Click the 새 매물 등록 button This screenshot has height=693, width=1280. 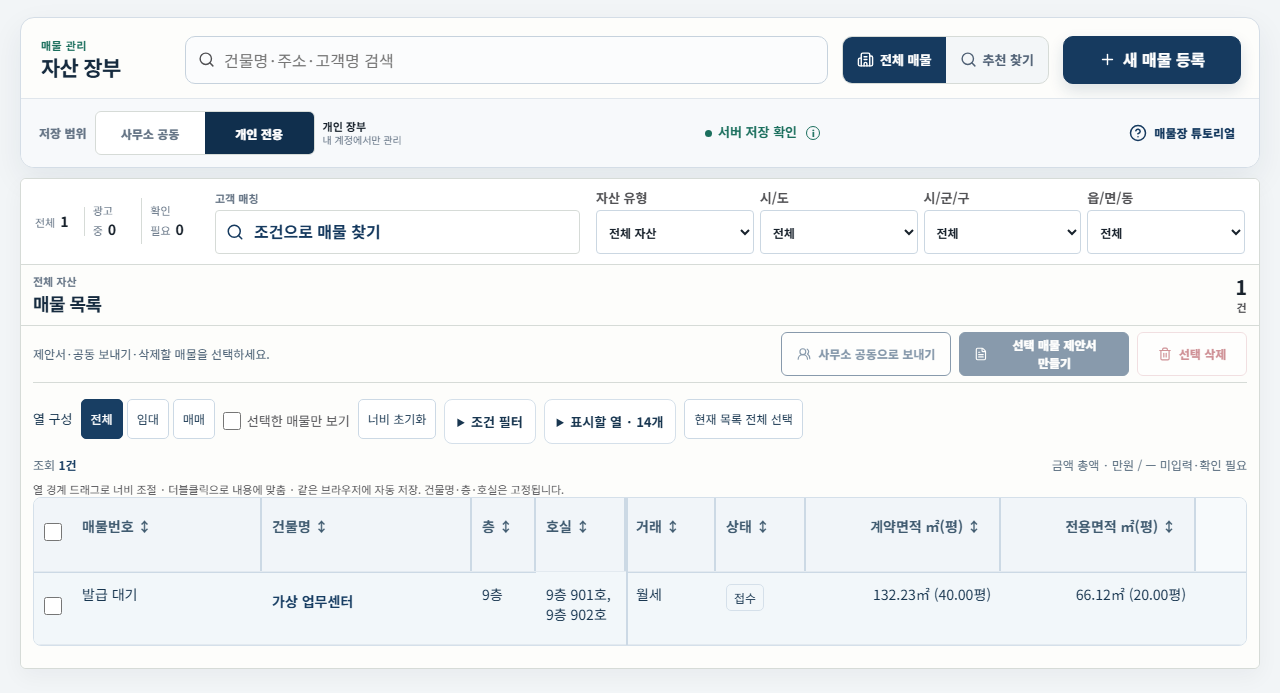click(1152, 60)
